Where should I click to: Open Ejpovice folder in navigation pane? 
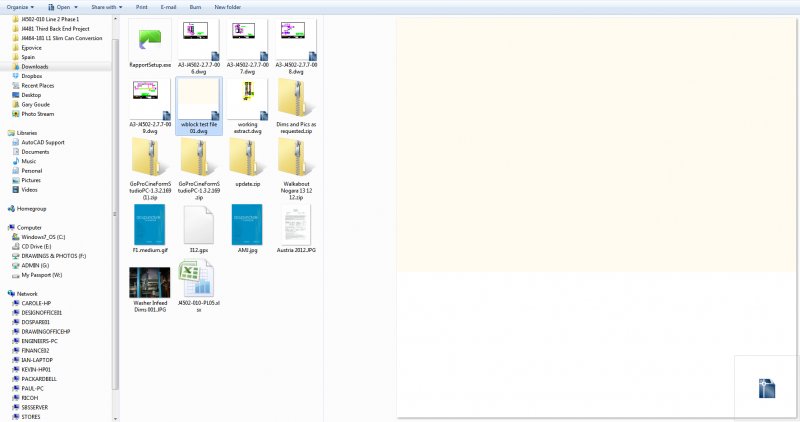tap(31, 48)
